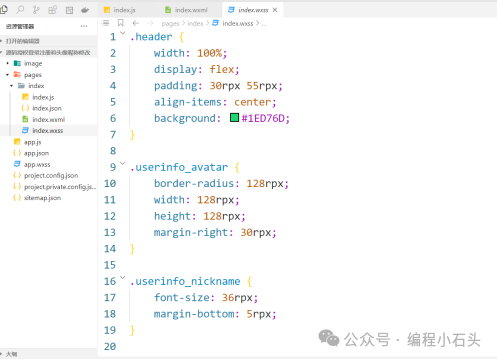
Task: Click the 'margin-right: 30rpx;' line
Action: point(215,232)
